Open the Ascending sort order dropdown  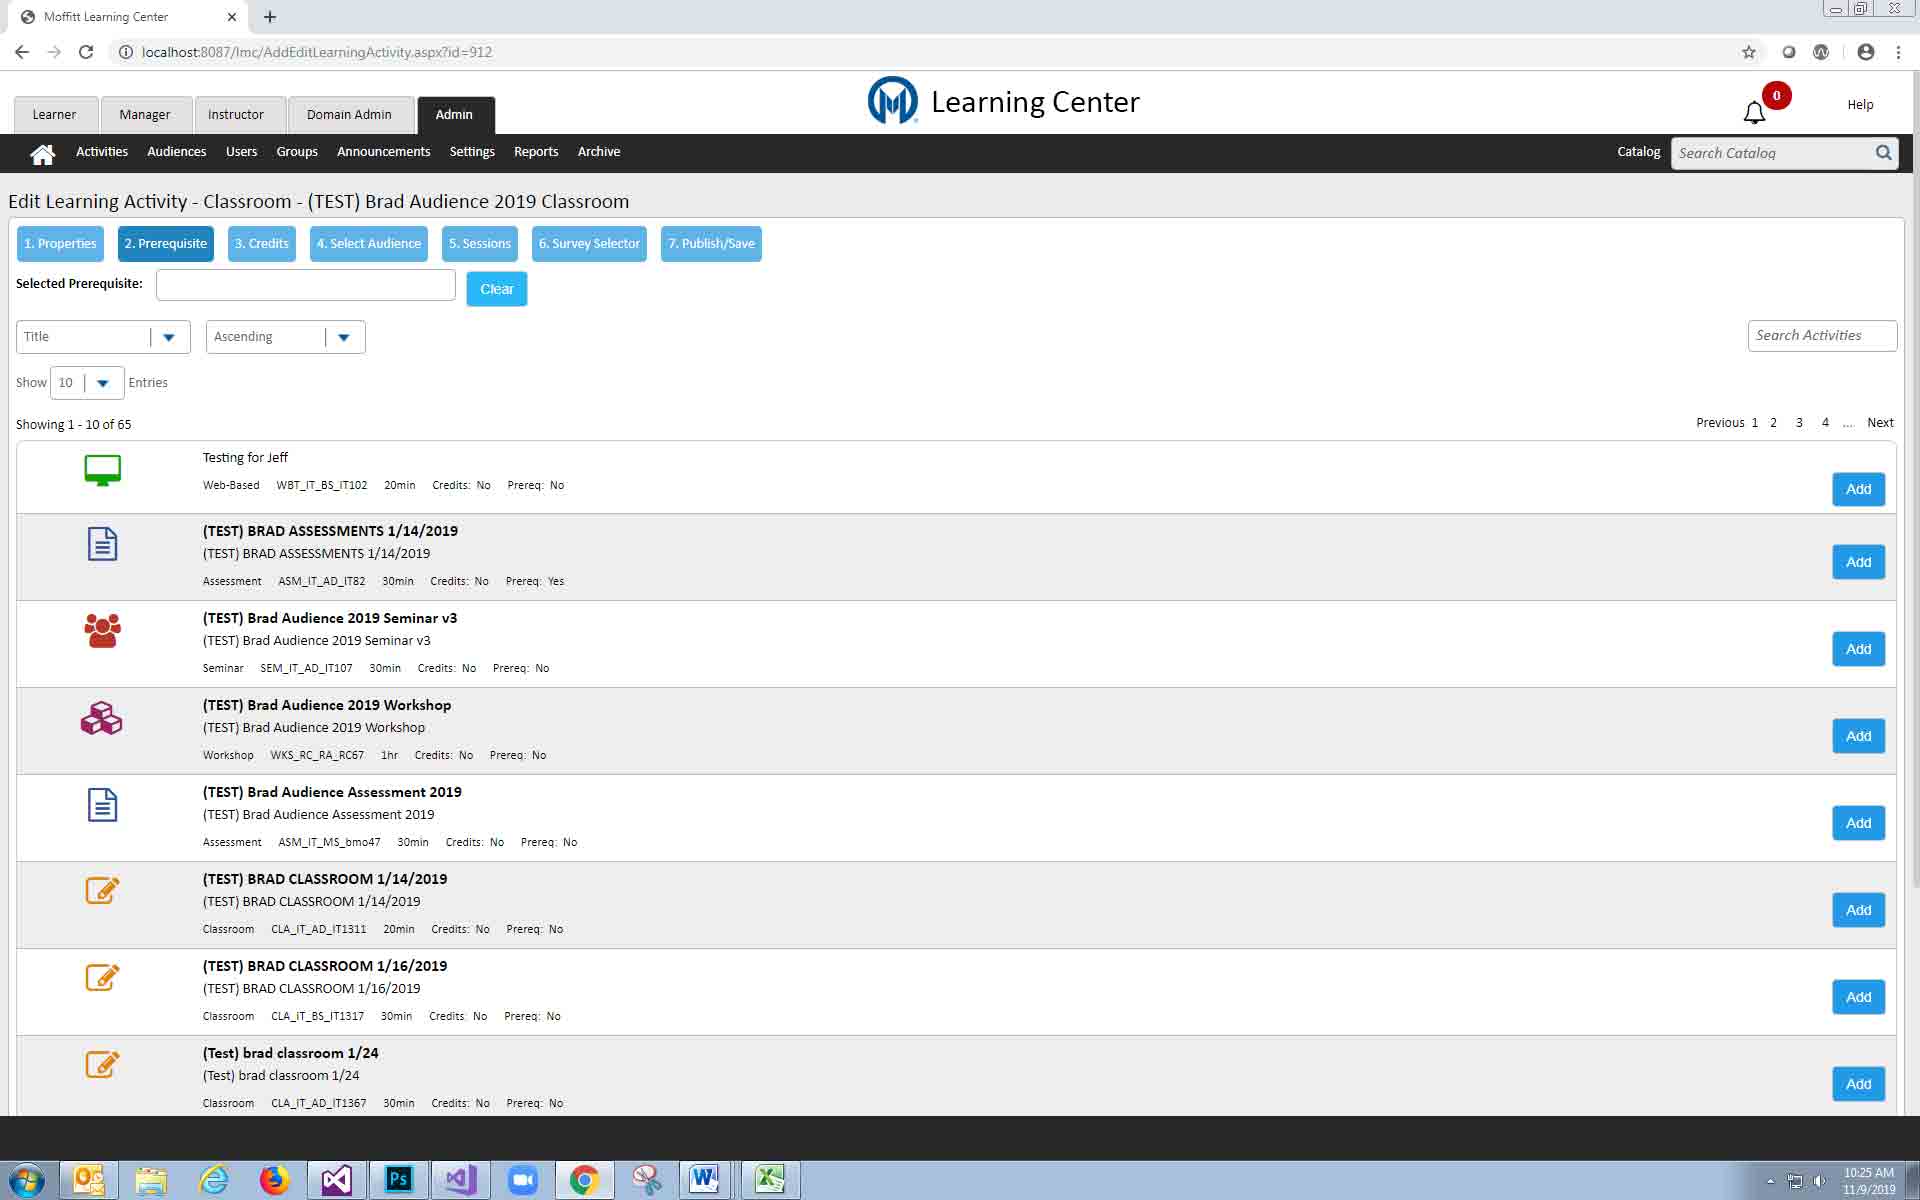(x=344, y=337)
